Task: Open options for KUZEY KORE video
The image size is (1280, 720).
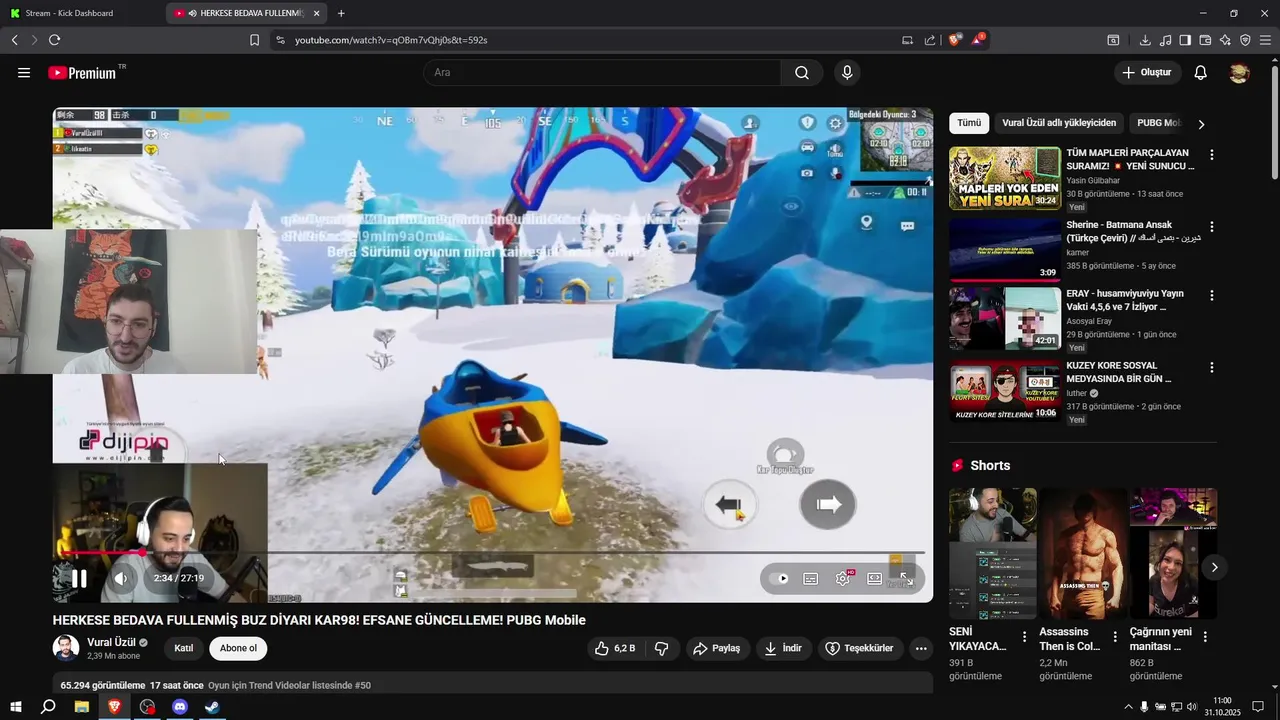Action: point(1212,368)
